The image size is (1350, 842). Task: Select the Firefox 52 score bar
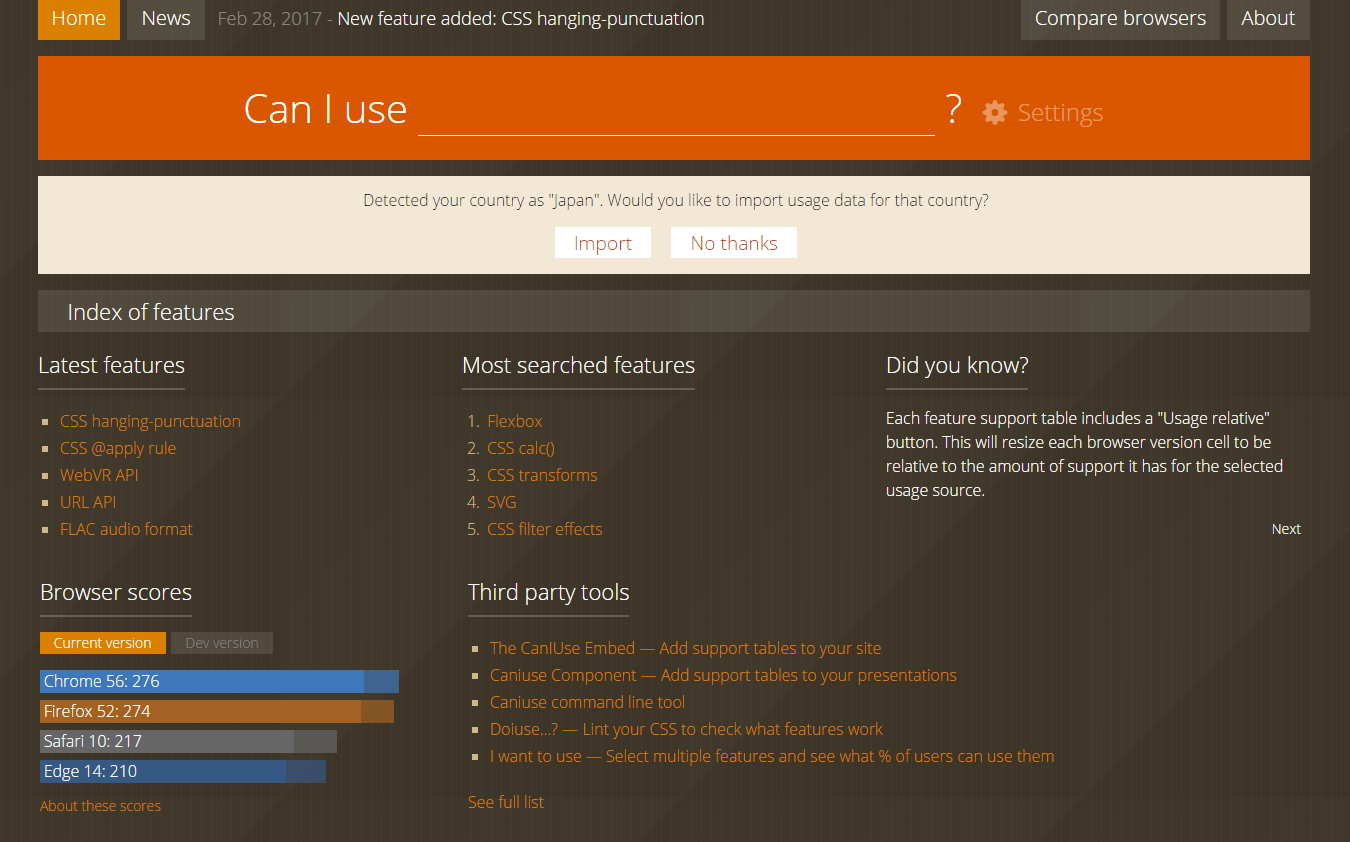click(x=217, y=711)
